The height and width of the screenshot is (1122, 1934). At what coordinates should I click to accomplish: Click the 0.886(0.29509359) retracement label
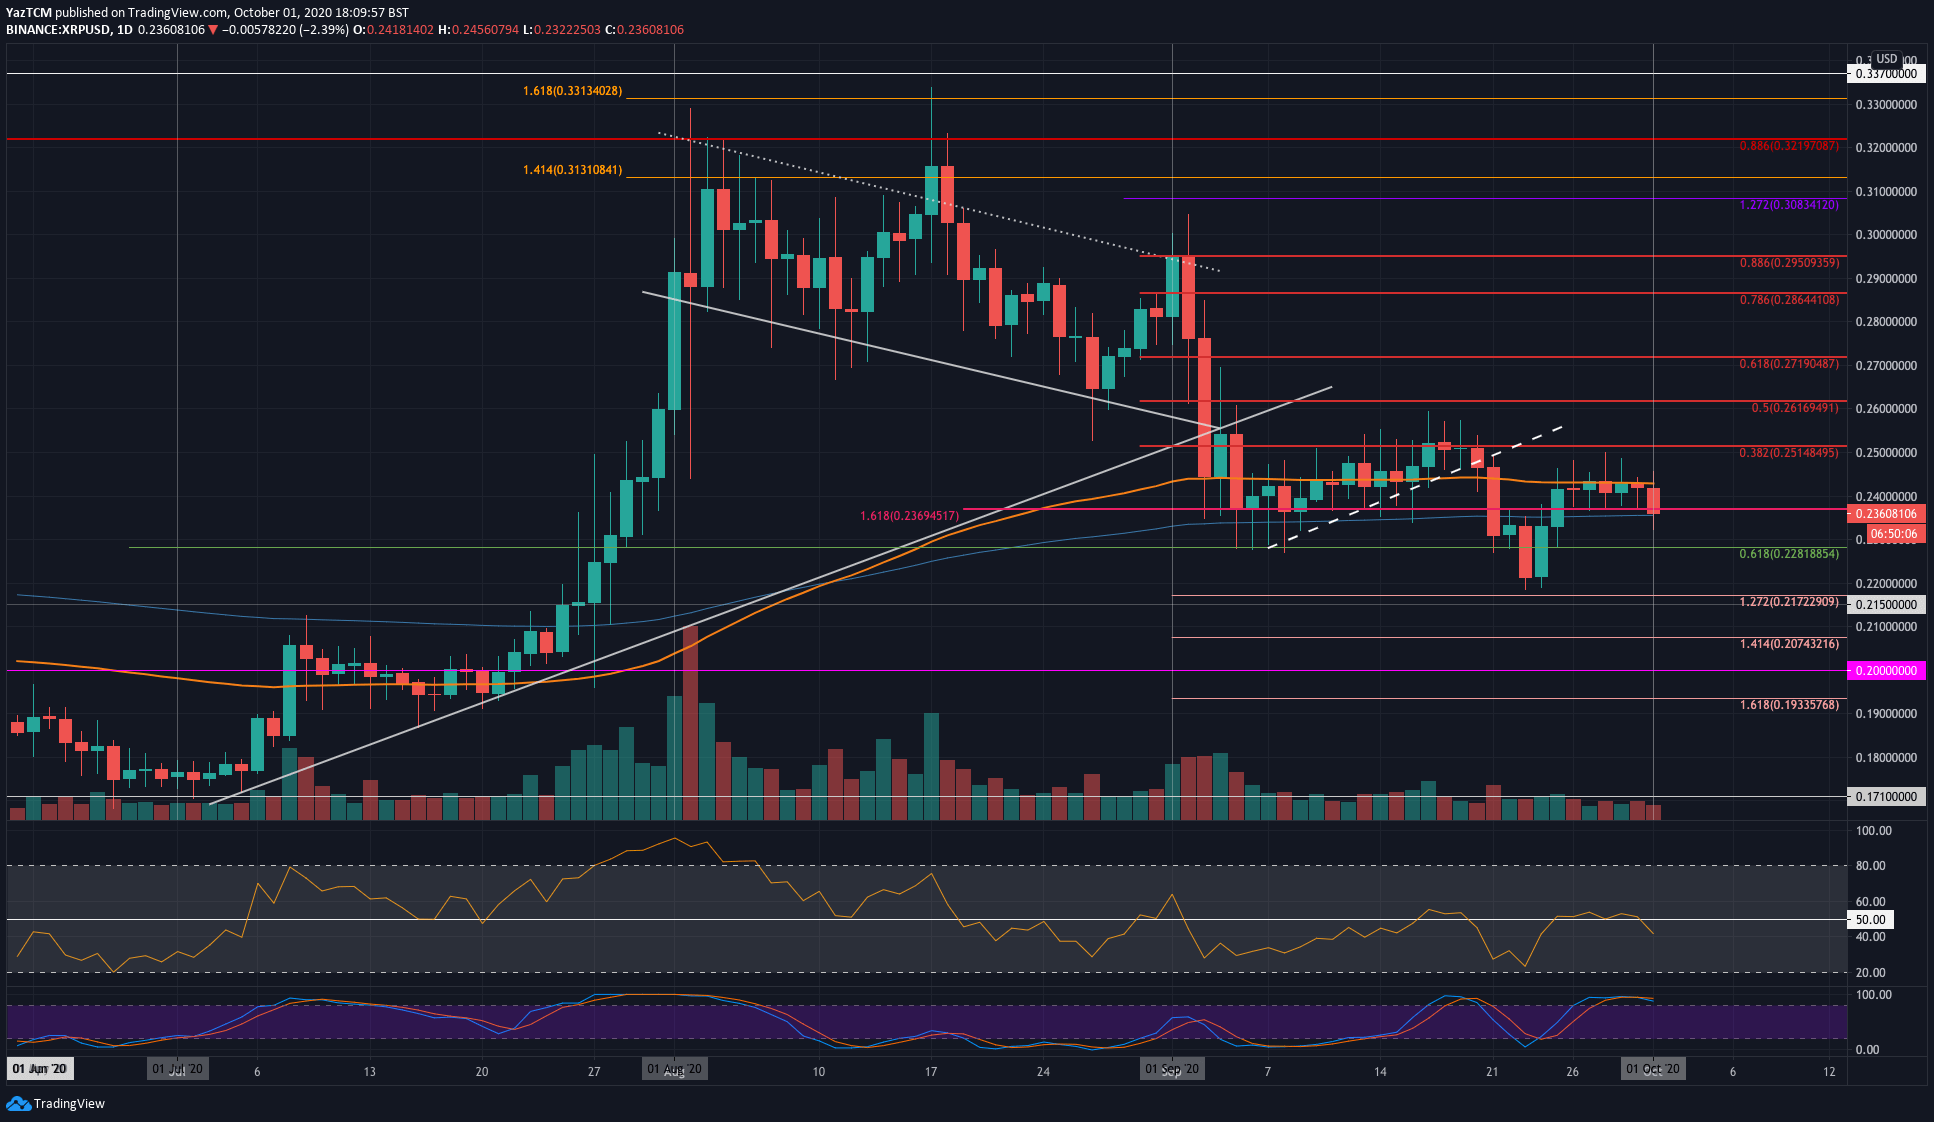click(x=1789, y=263)
